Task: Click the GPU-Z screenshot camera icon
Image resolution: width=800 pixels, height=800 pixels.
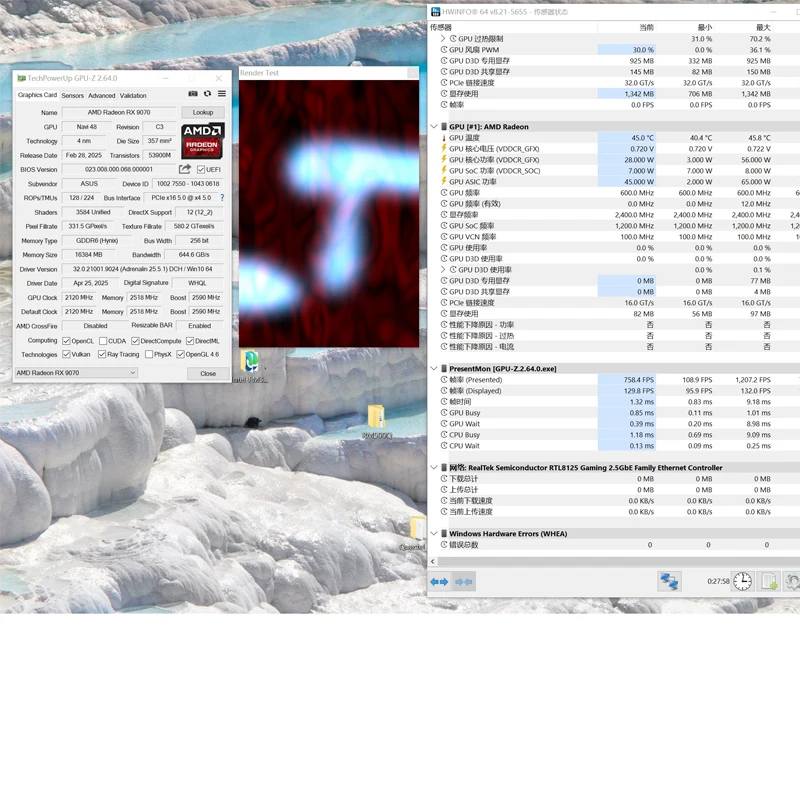Action: click(x=193, y=94)
